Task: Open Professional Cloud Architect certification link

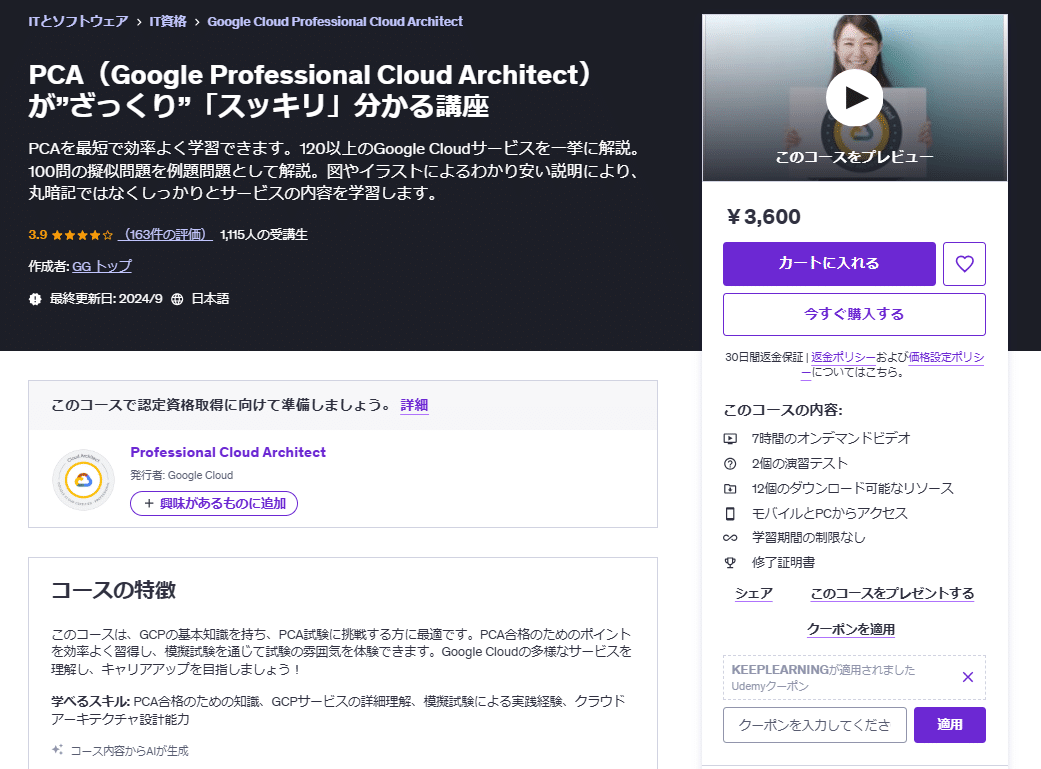Action: click(228, 452)
